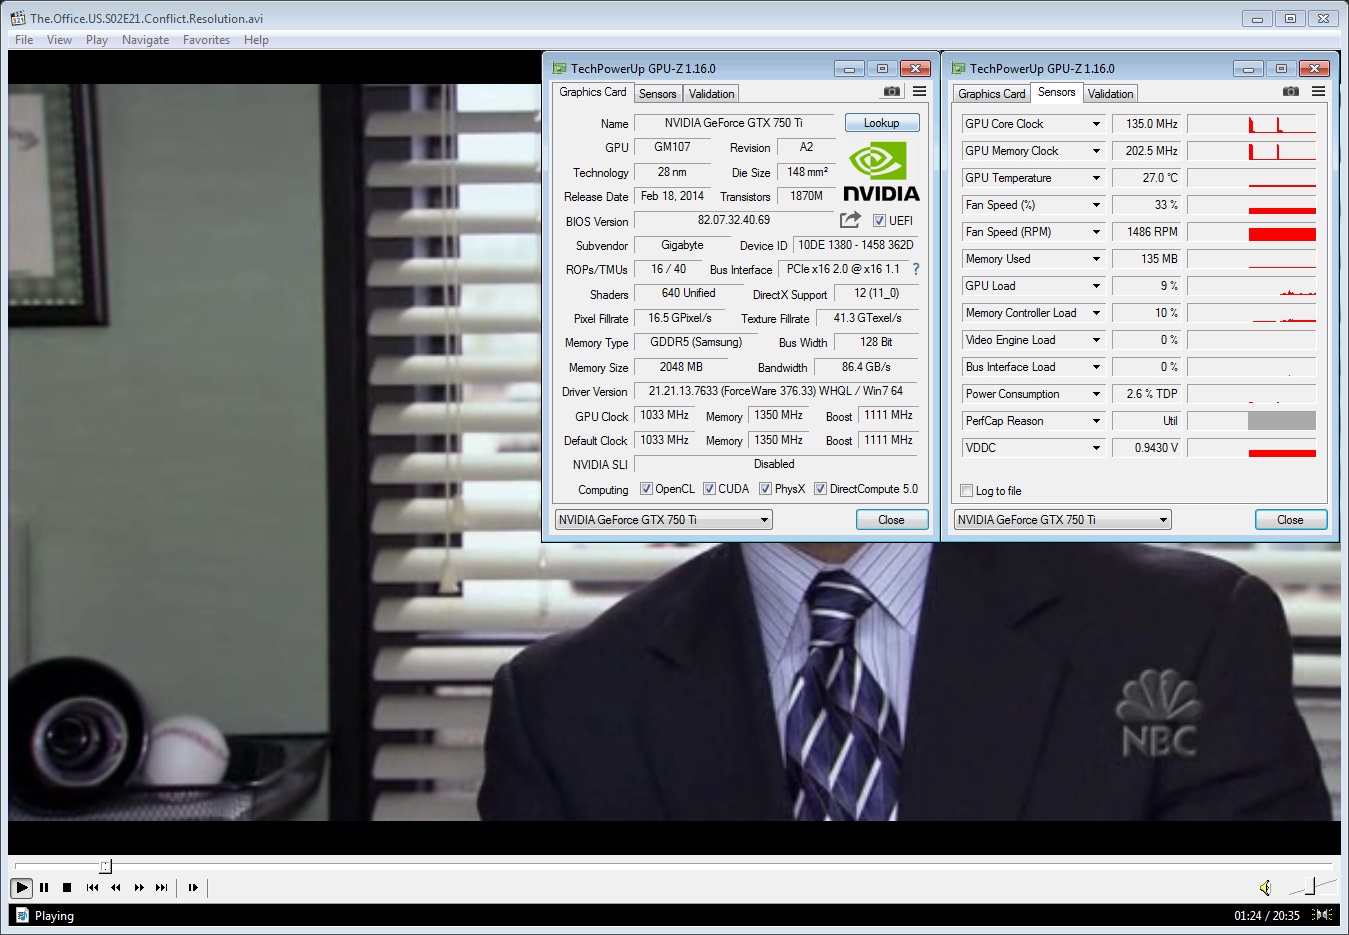
Task: Click the Driver Version field
Action: [x=777, y=391]
